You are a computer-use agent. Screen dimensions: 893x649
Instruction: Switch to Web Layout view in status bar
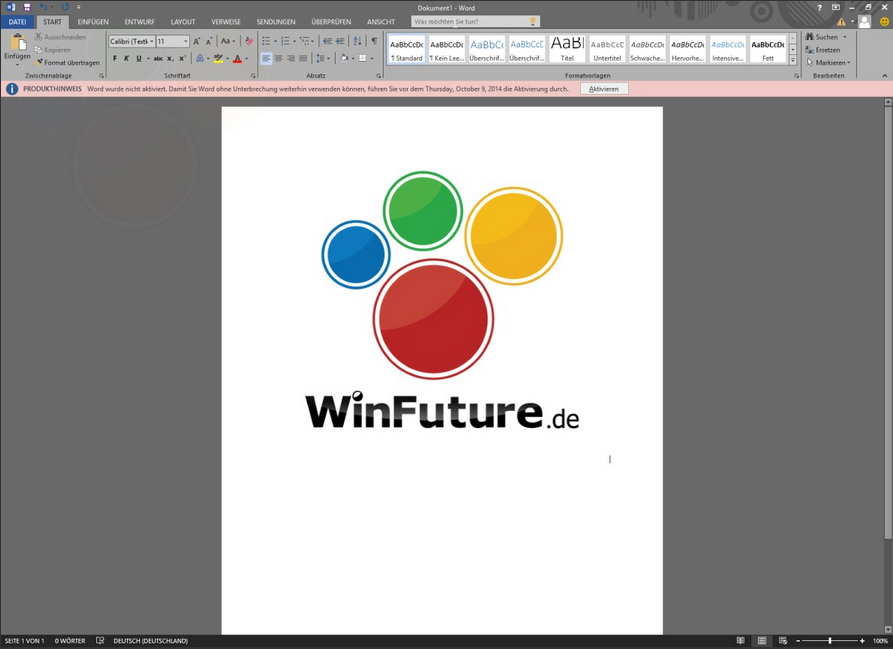point(783,640)
